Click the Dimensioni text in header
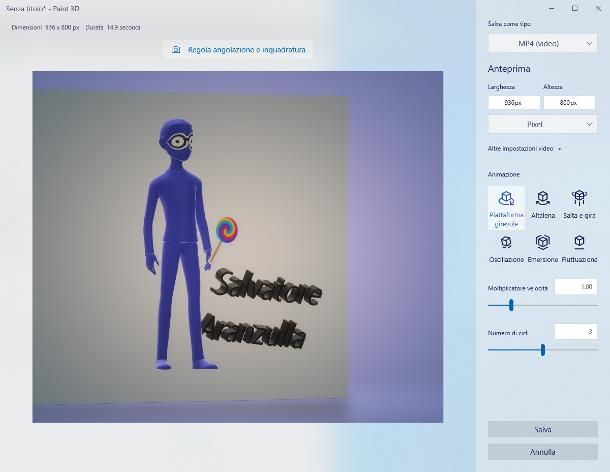The height and width of the screenshot is (472, 610). coord(46,28)
